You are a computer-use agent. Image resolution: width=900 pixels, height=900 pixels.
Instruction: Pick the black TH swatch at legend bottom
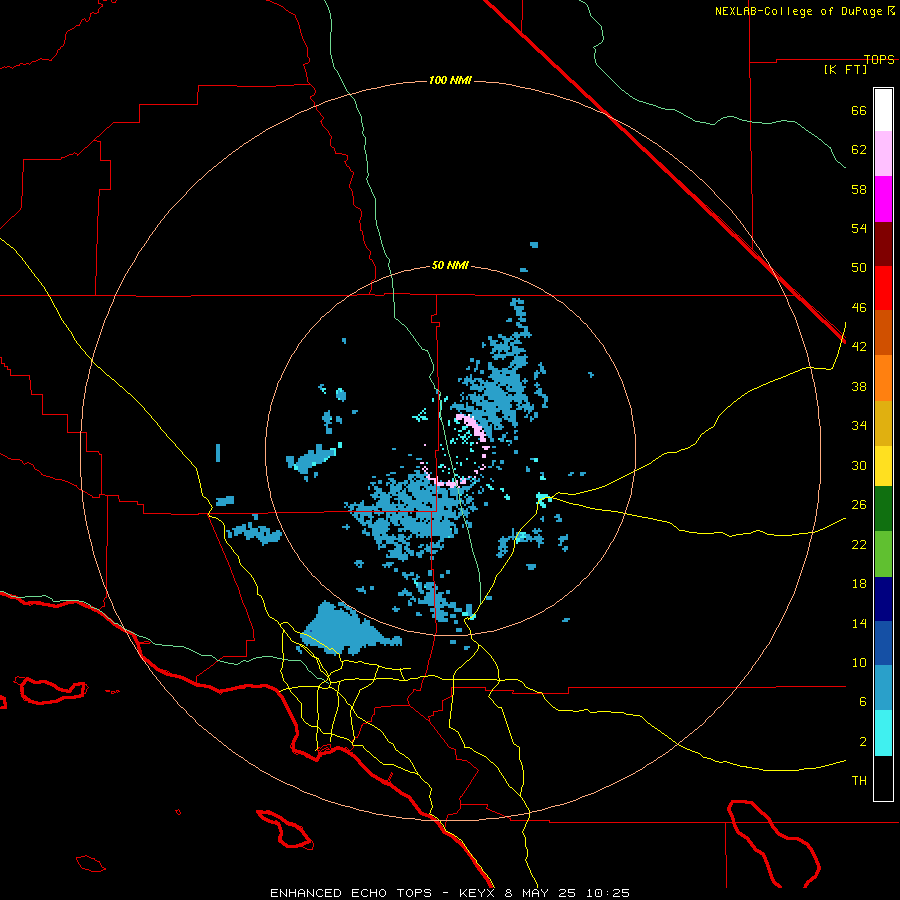883,778
